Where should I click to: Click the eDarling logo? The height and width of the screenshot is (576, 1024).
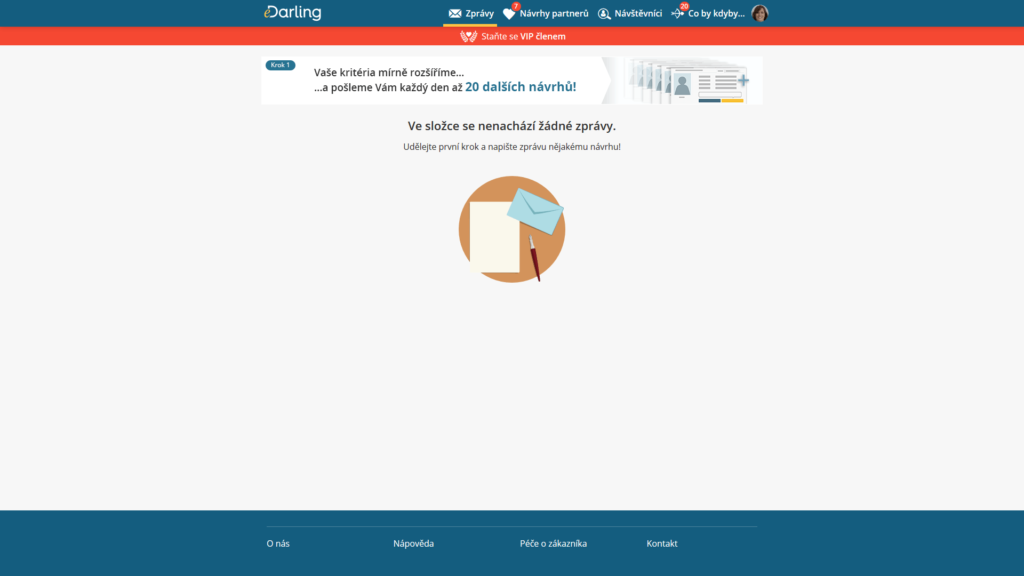tap(293, 12)
